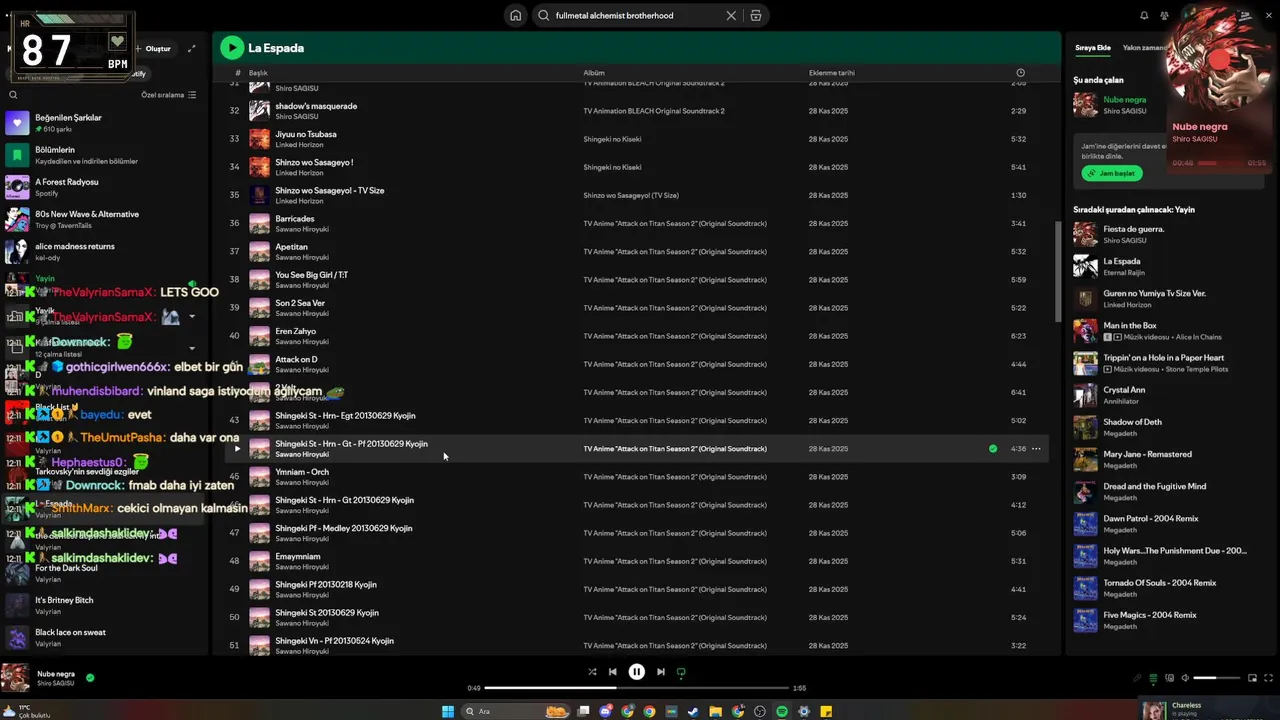Skip to the previous track
Image resolution: width=1280 pixels, height=720 pixels.
click(x=613, y=672)
